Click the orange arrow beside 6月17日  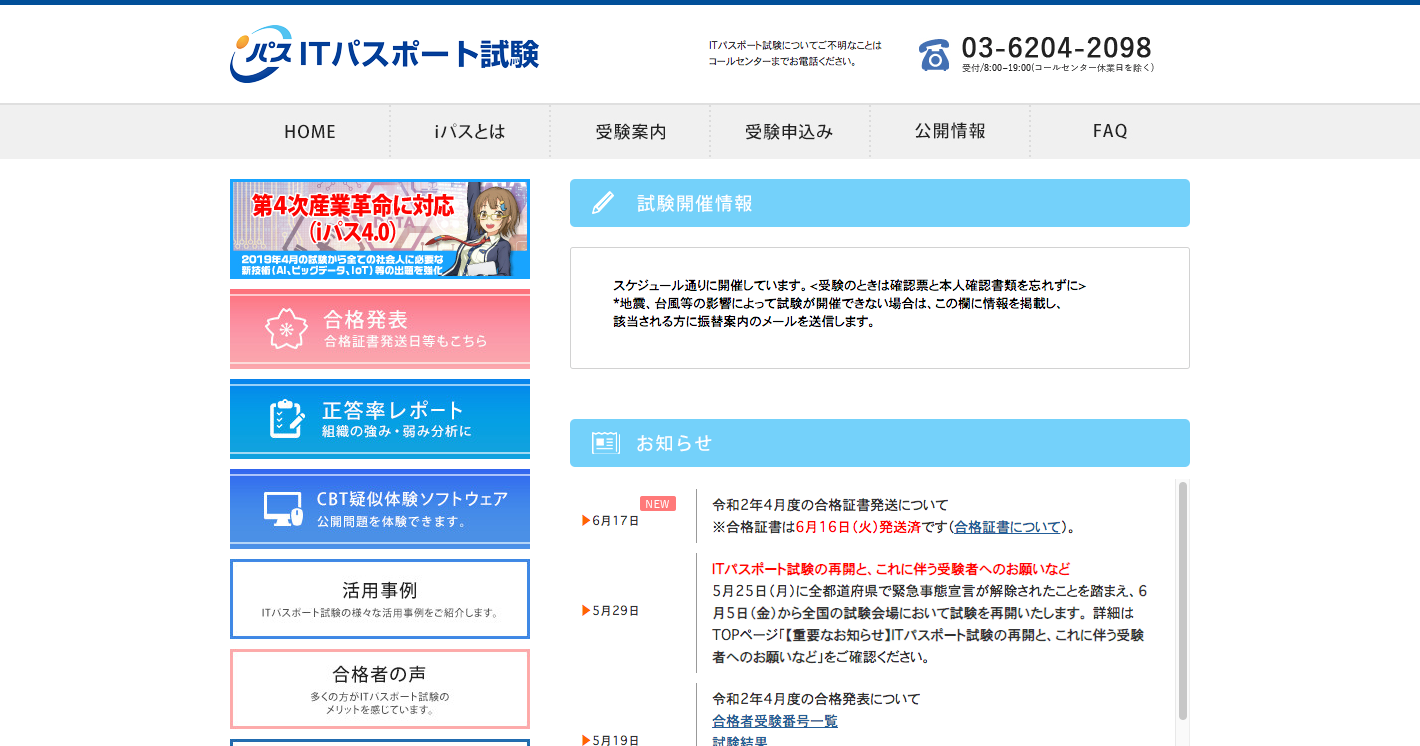click(586, 520)
